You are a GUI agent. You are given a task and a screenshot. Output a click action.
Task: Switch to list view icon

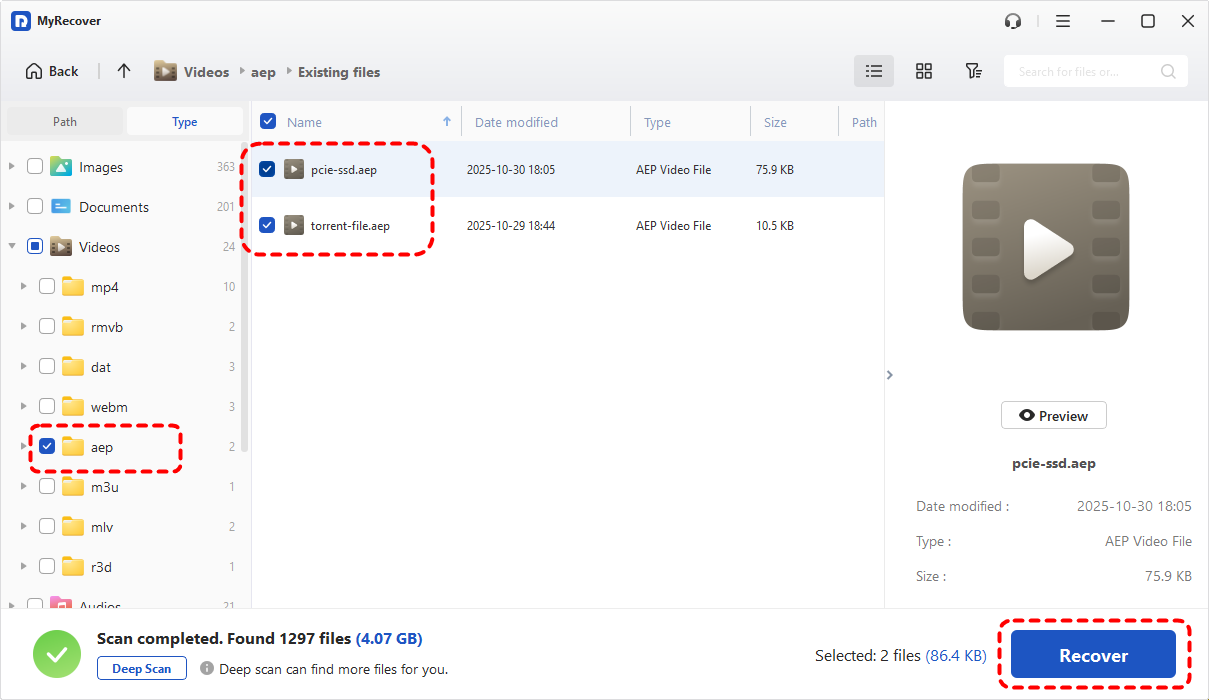tap(874, 71)
